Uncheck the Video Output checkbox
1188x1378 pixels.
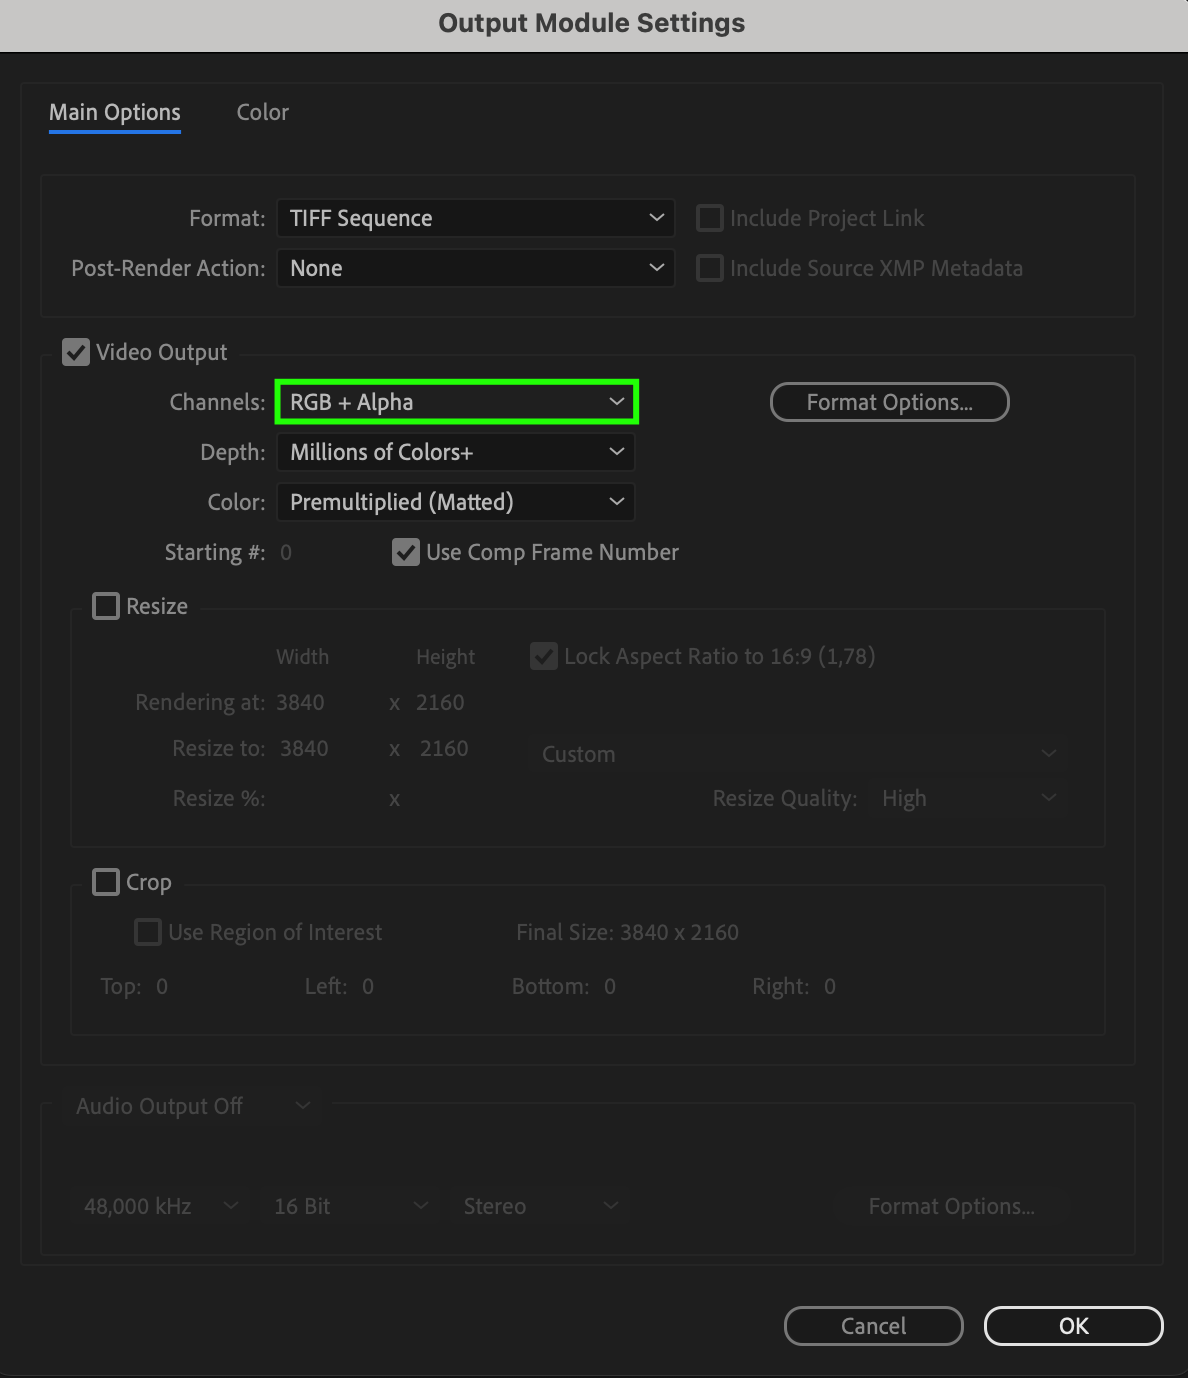click(76, 352)
